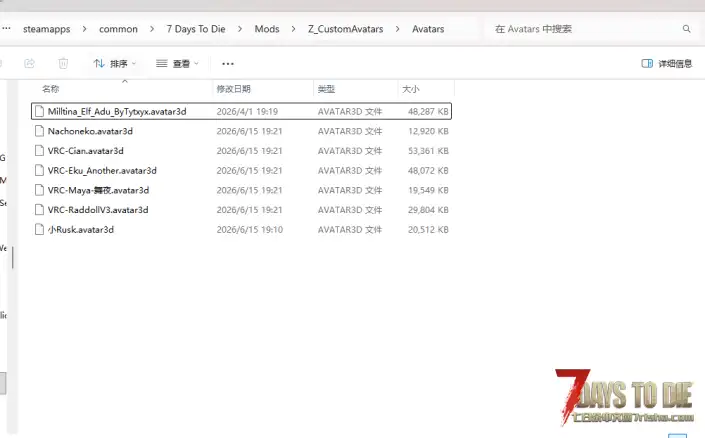Click size 48,072 KB cell

point(428,170)
